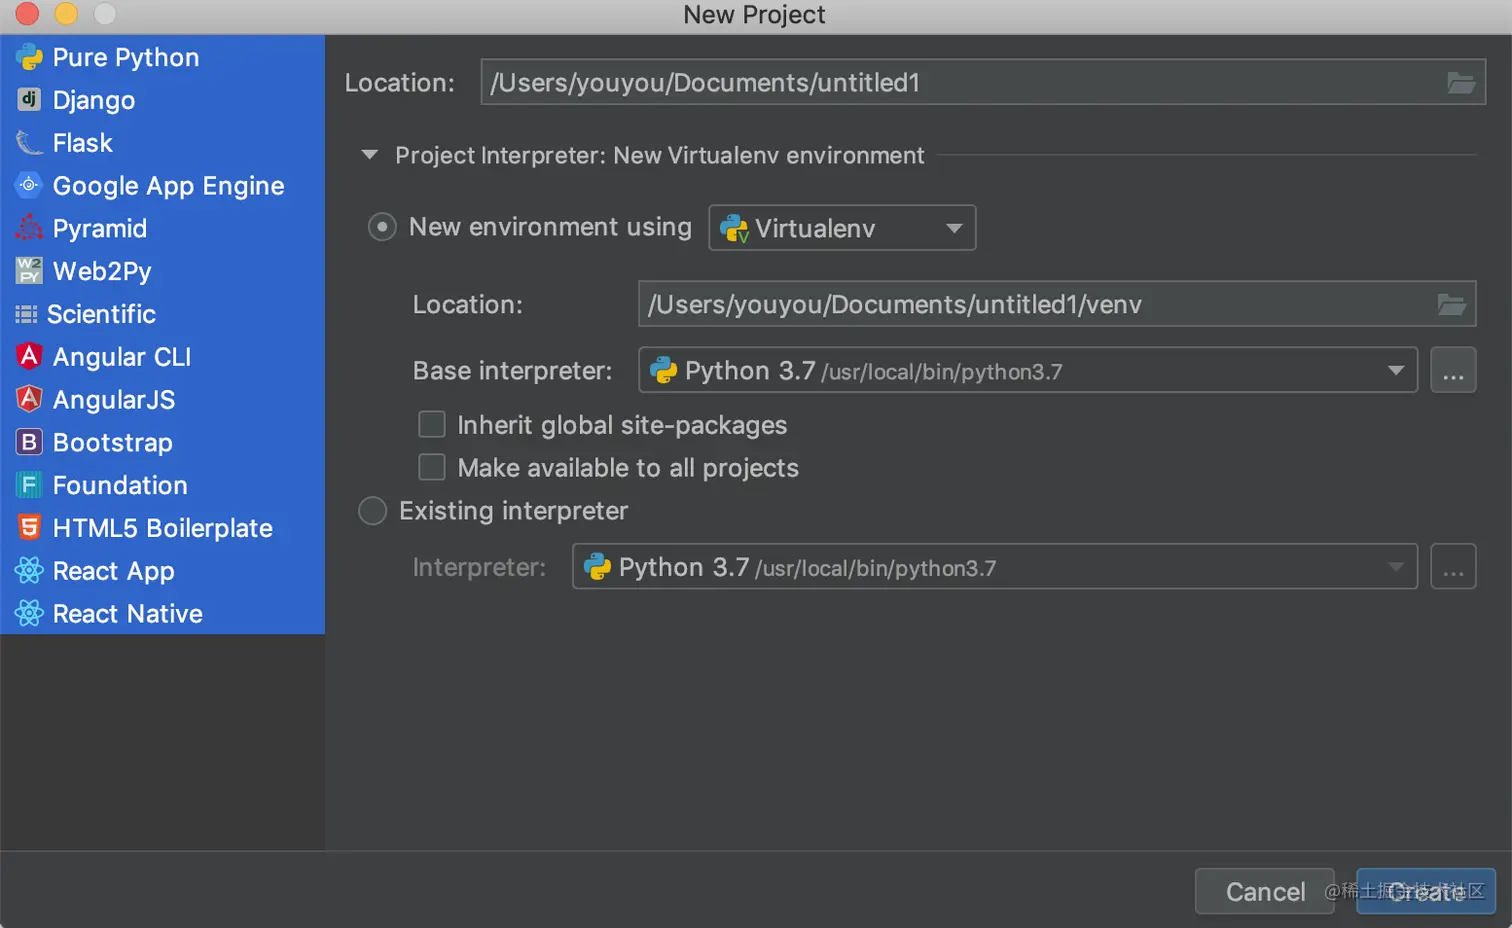This screenshot has width=1512, height=928.
Task: Click the Cancel button
Action: point(1265,891)
